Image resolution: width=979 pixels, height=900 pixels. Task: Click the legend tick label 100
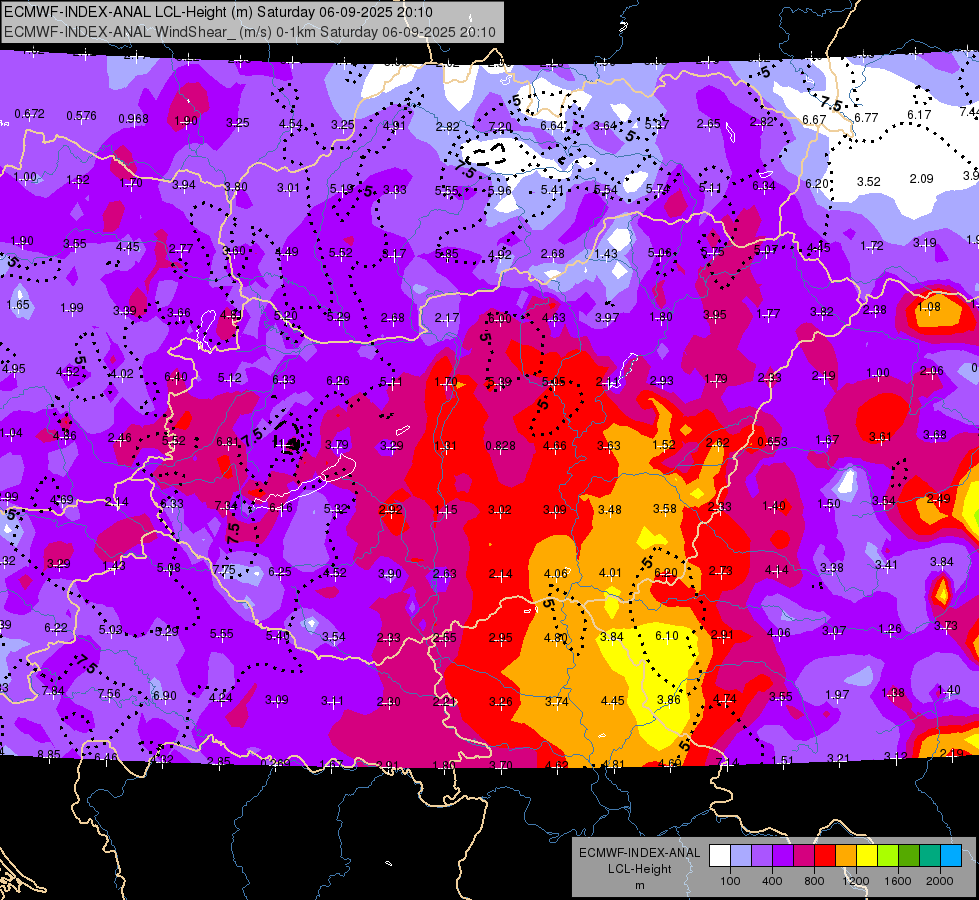pos(730,881)
